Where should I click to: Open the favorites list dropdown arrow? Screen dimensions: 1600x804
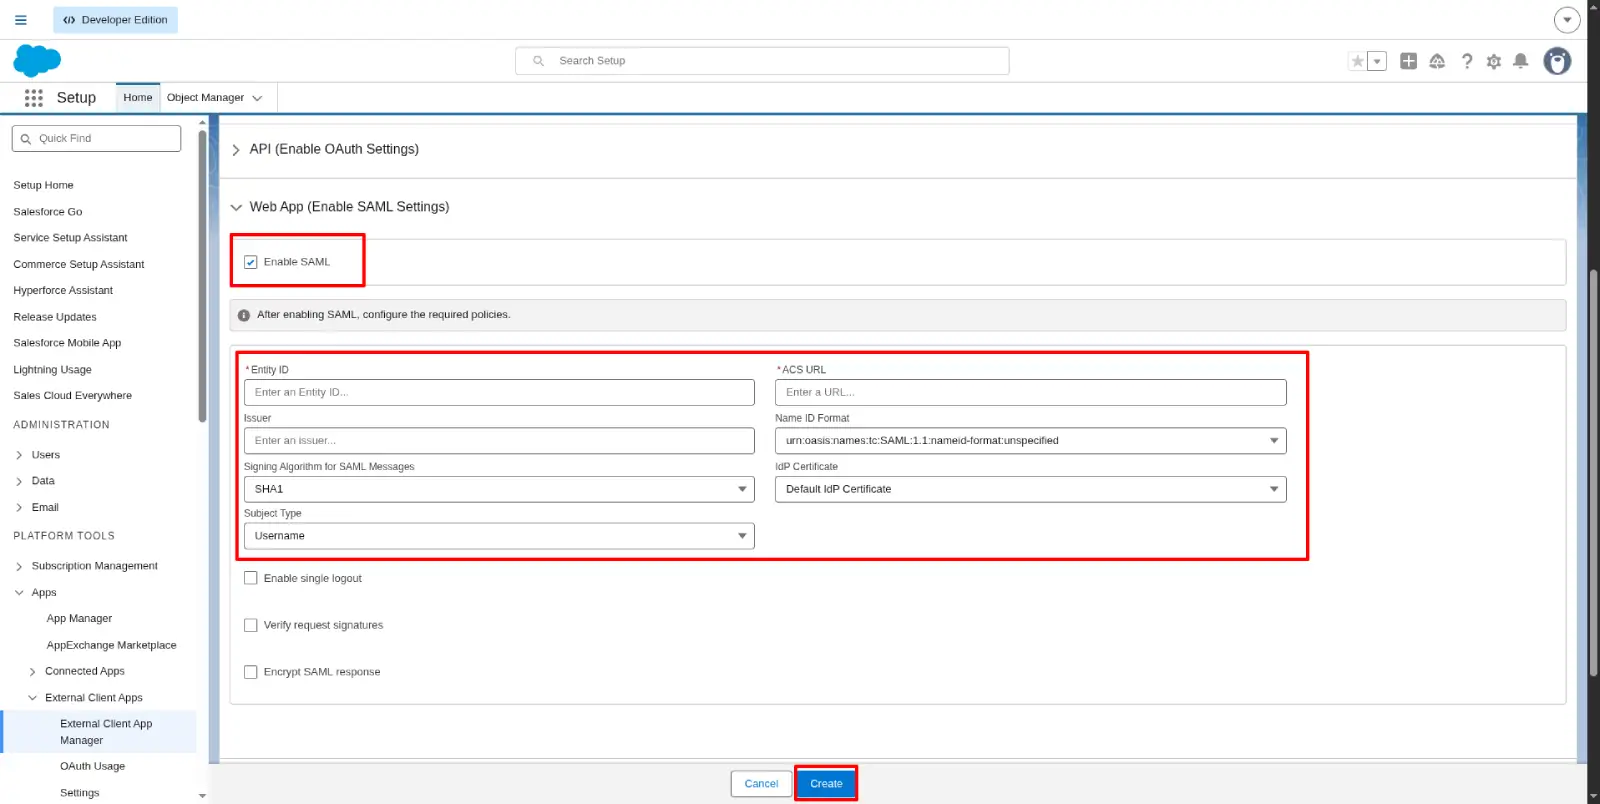pos(1377,61)
